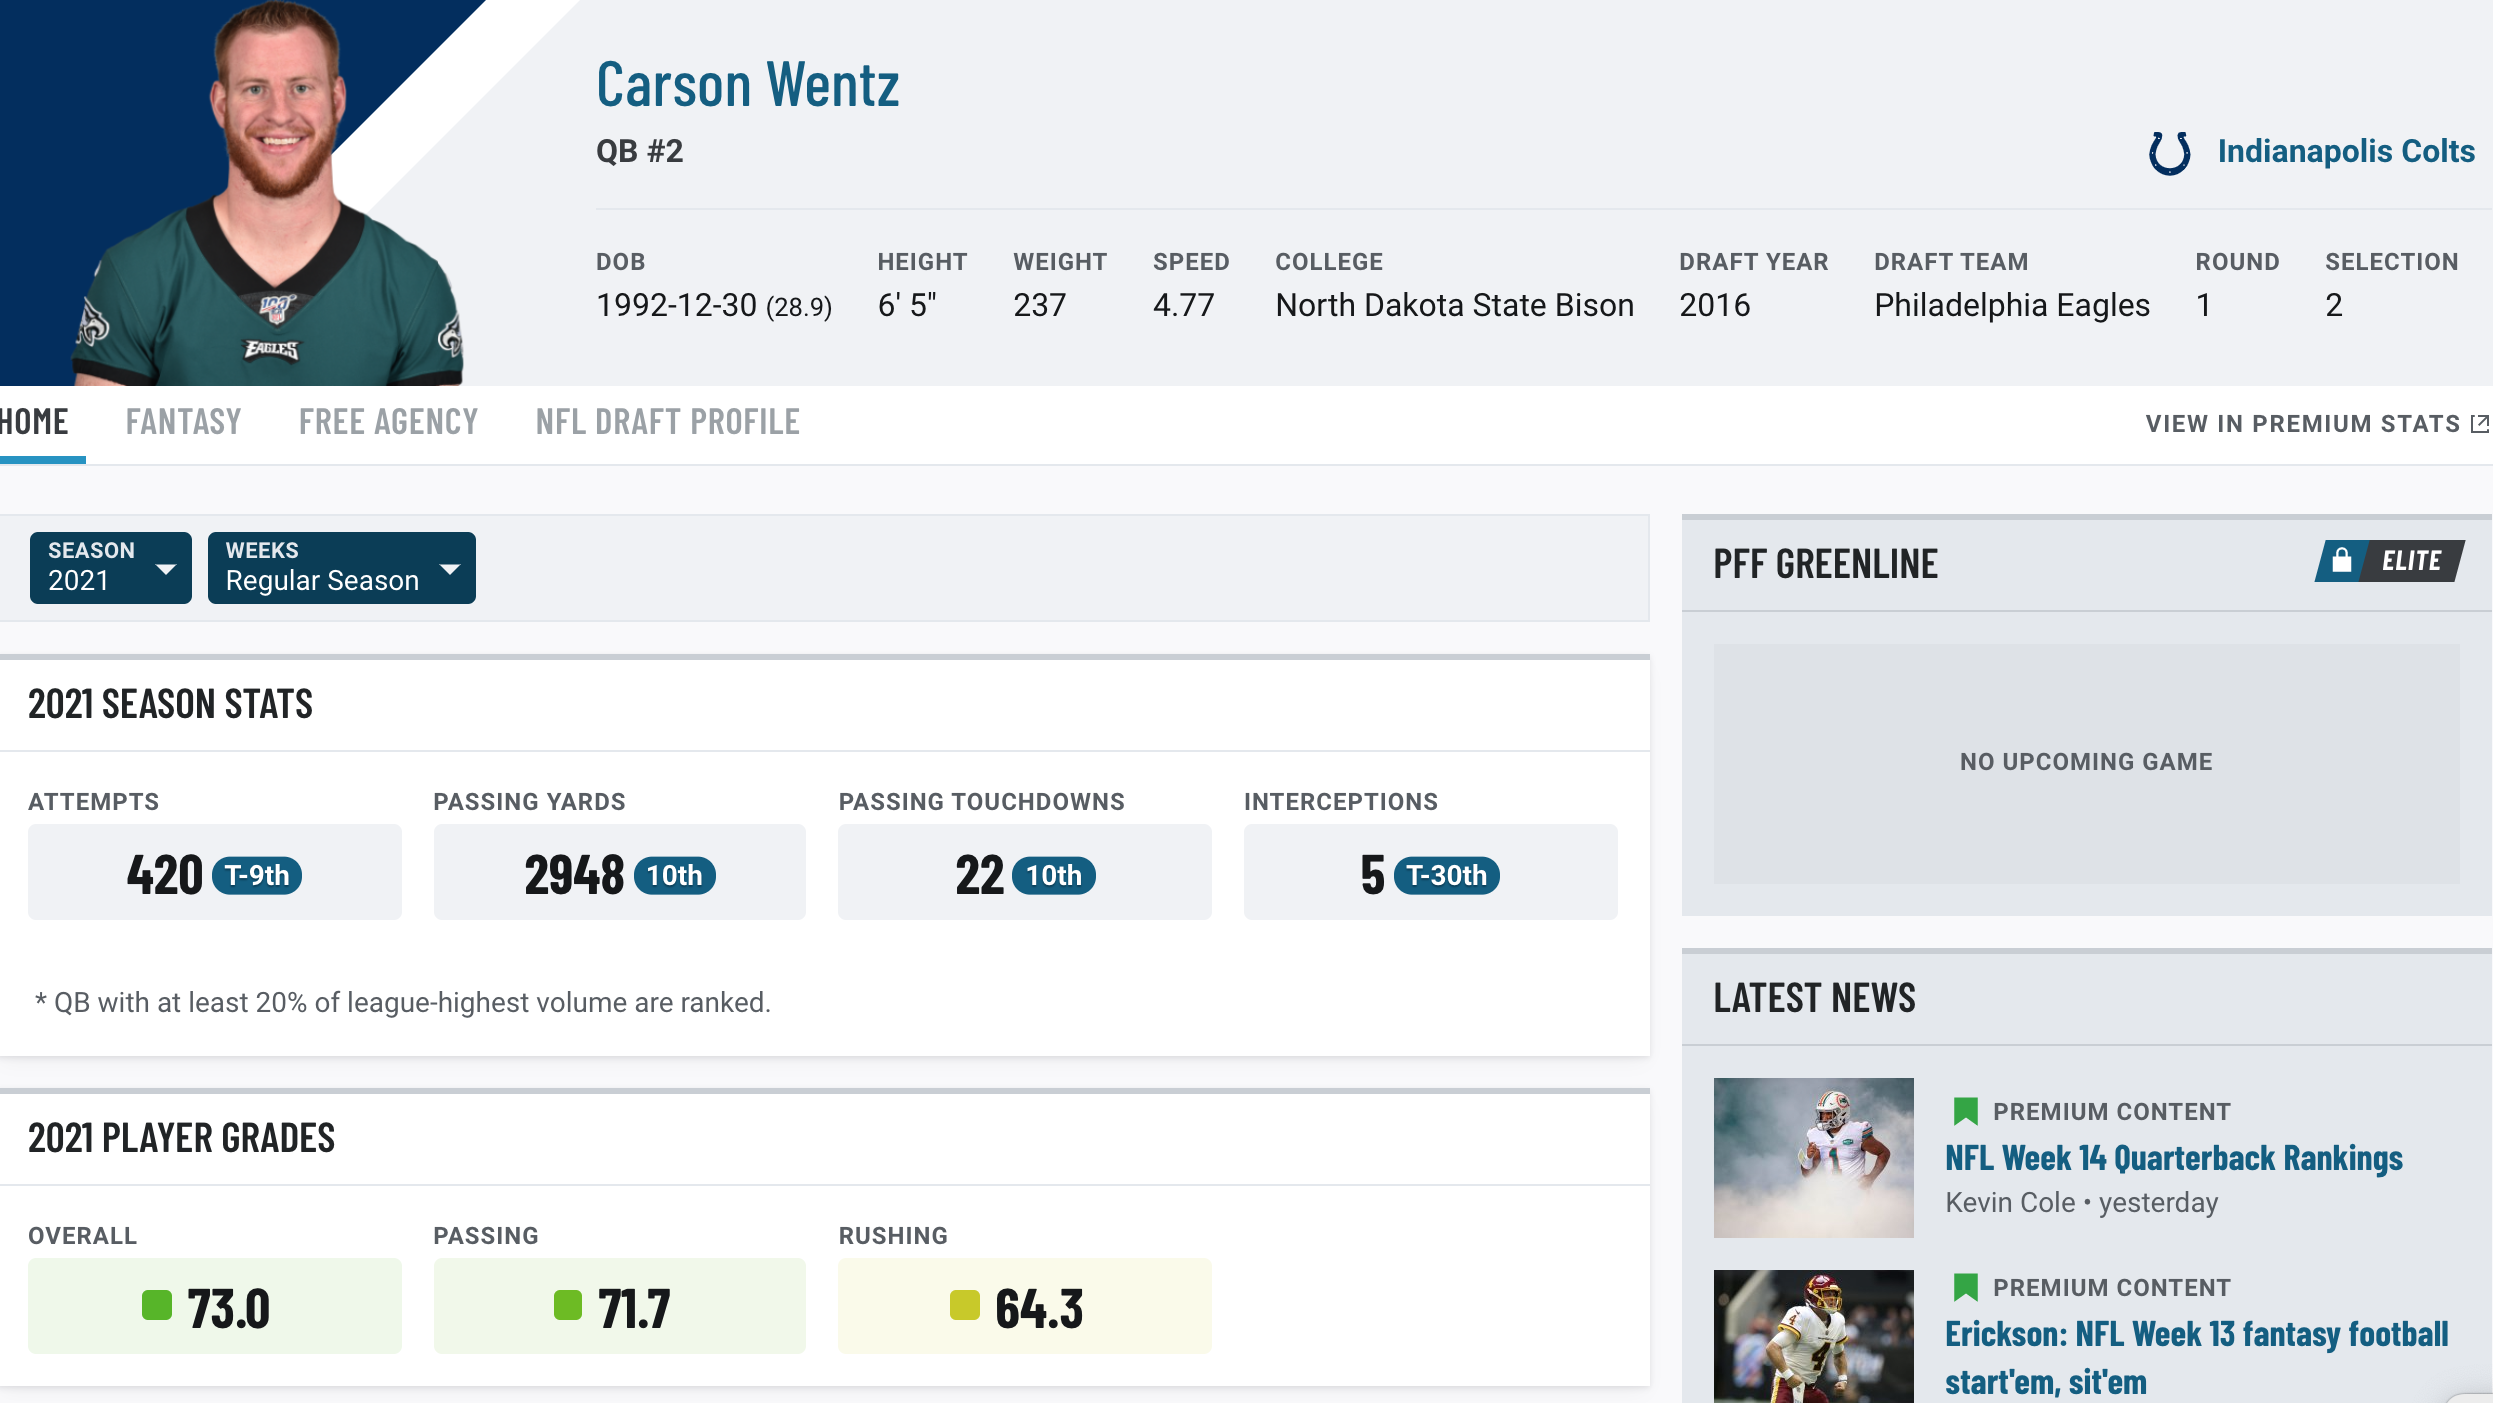Image resolution: width=2493 pixels, height=1403 pixels.
Task: Click the Indianapolis Colts horseshoe logo
Action: pos(2169,152)
